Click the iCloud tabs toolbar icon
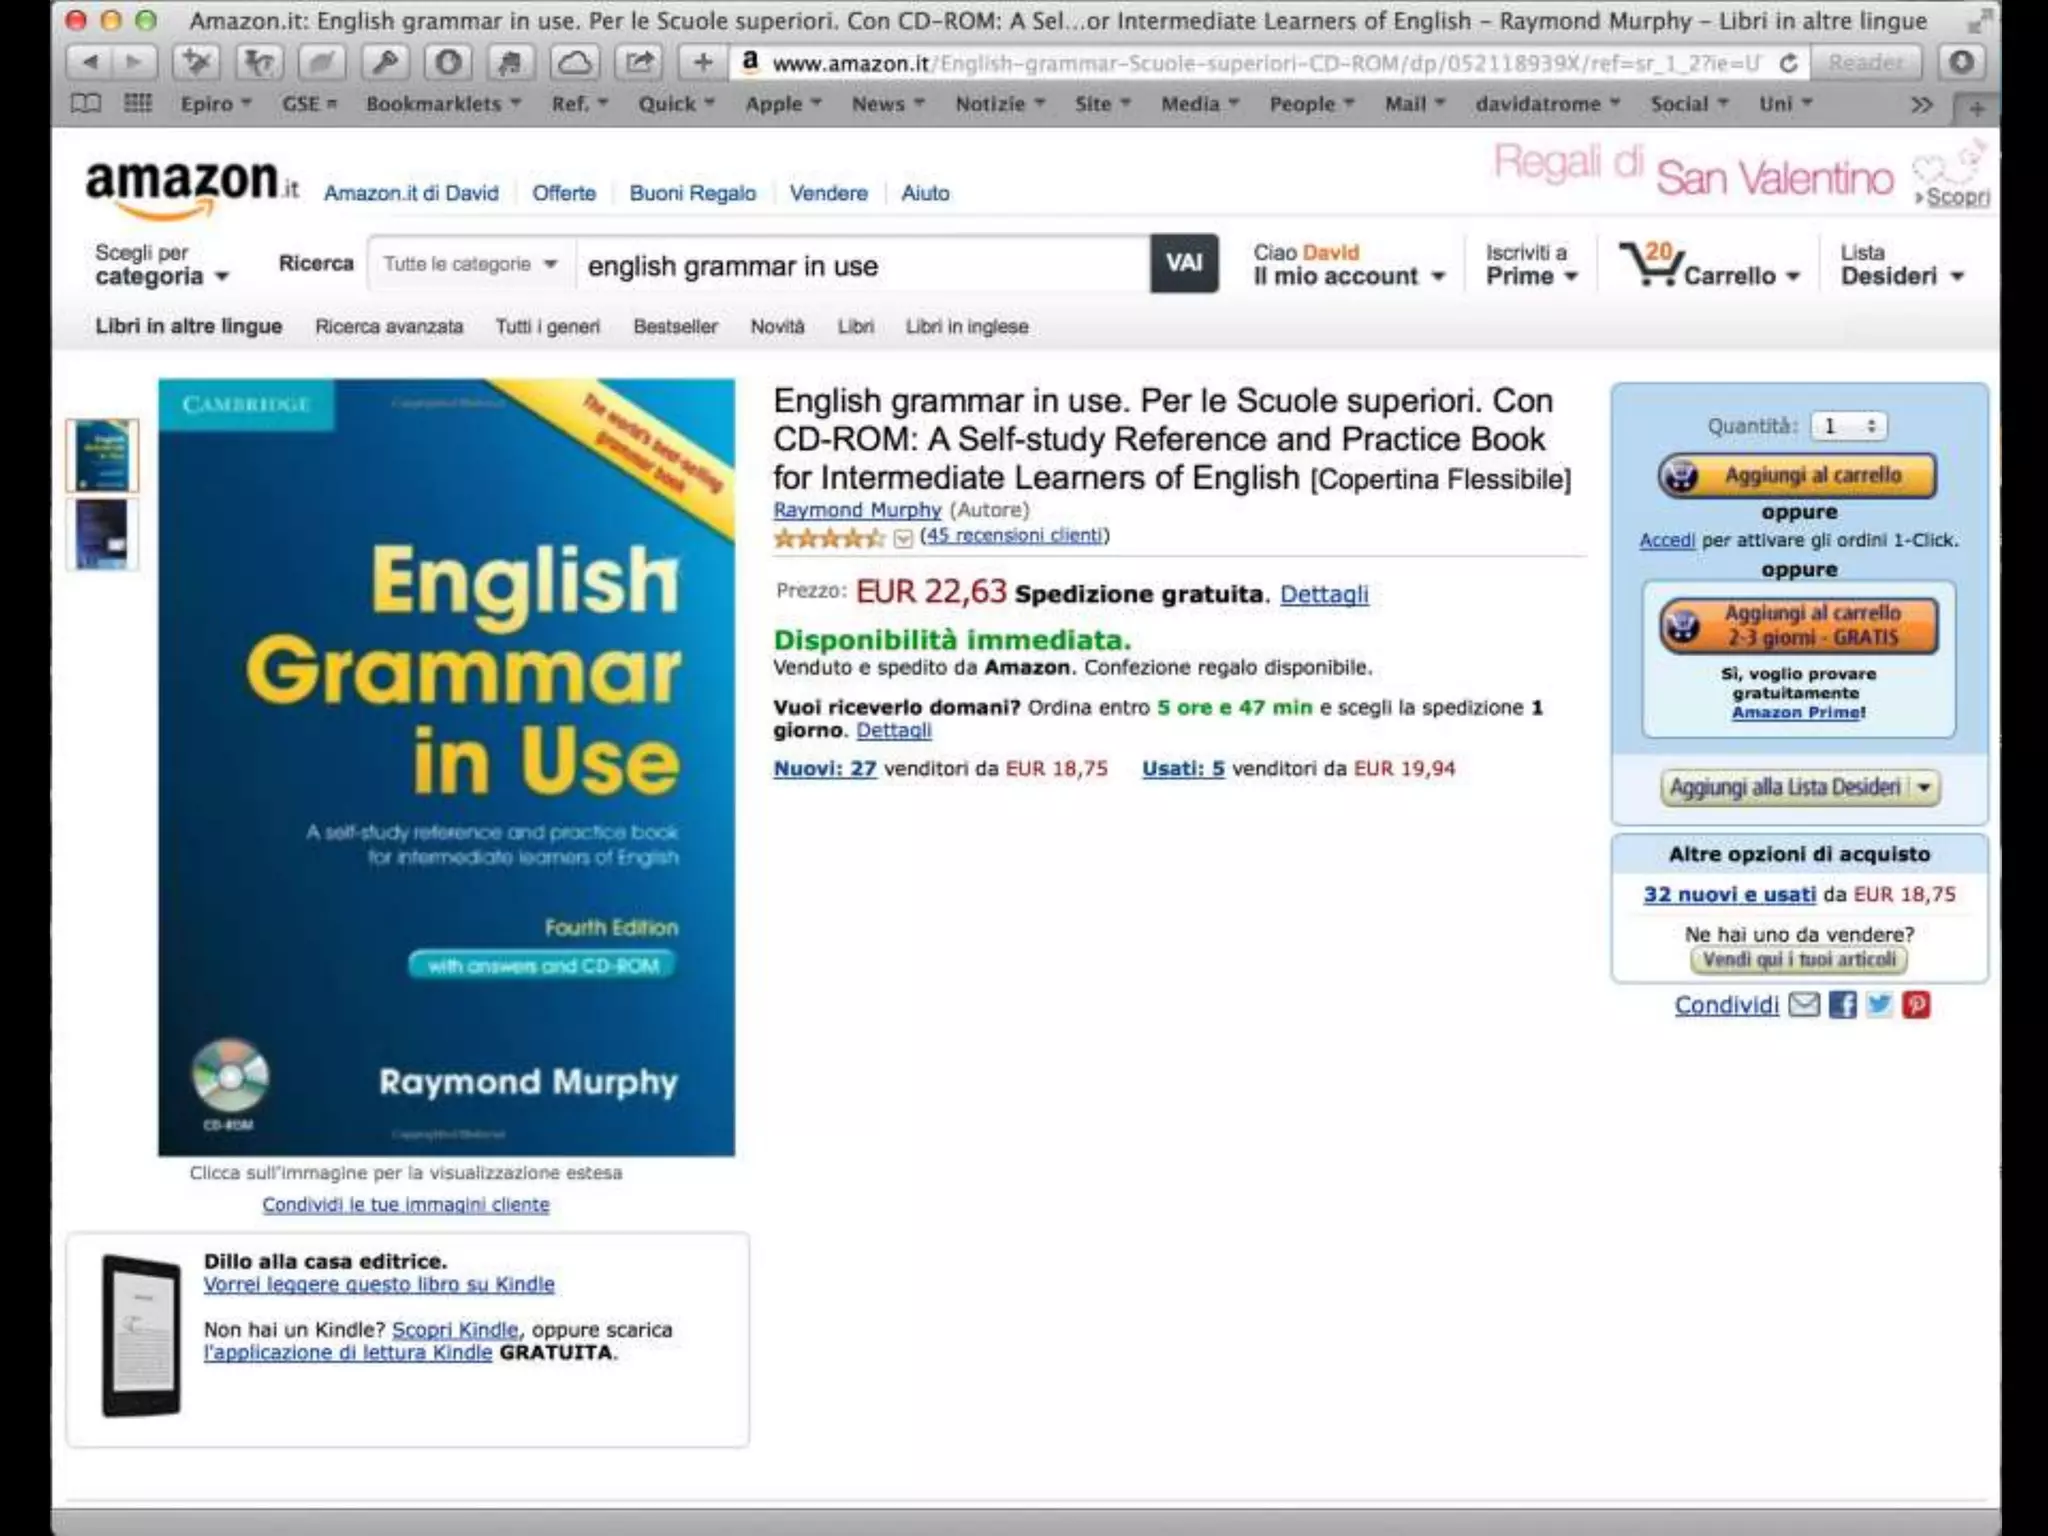 click(x=574, y=63)
